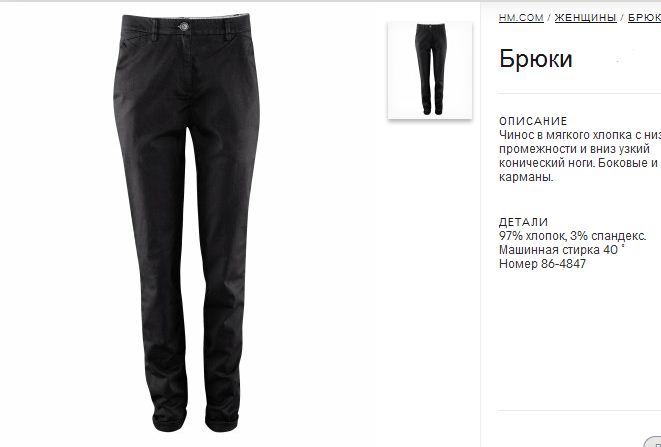The image size is (661, 447).
Task: Click the Брюки product title heading
Action: [x=536, y=59]
